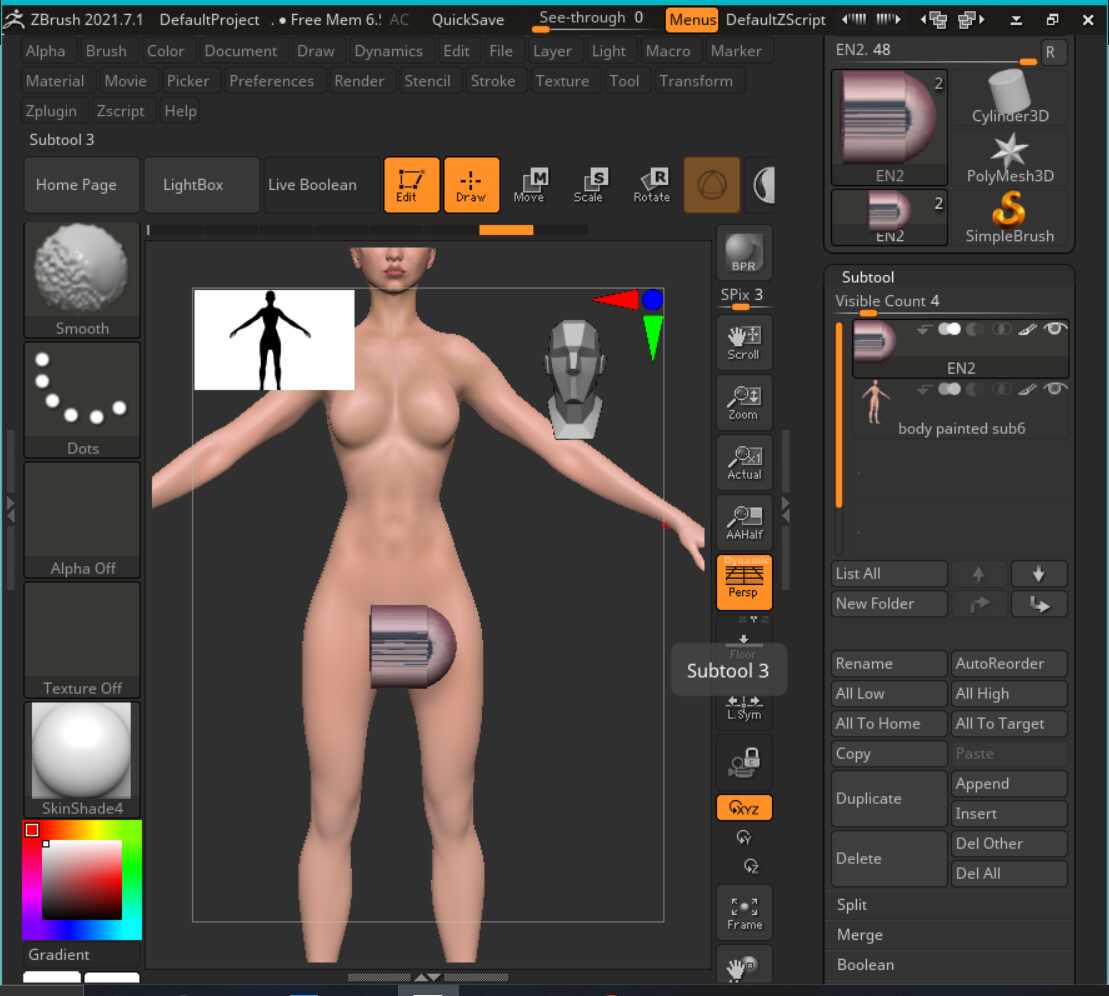Click the Actual size icon
Screen dimensions: 1109x996
tap(744, 462)
